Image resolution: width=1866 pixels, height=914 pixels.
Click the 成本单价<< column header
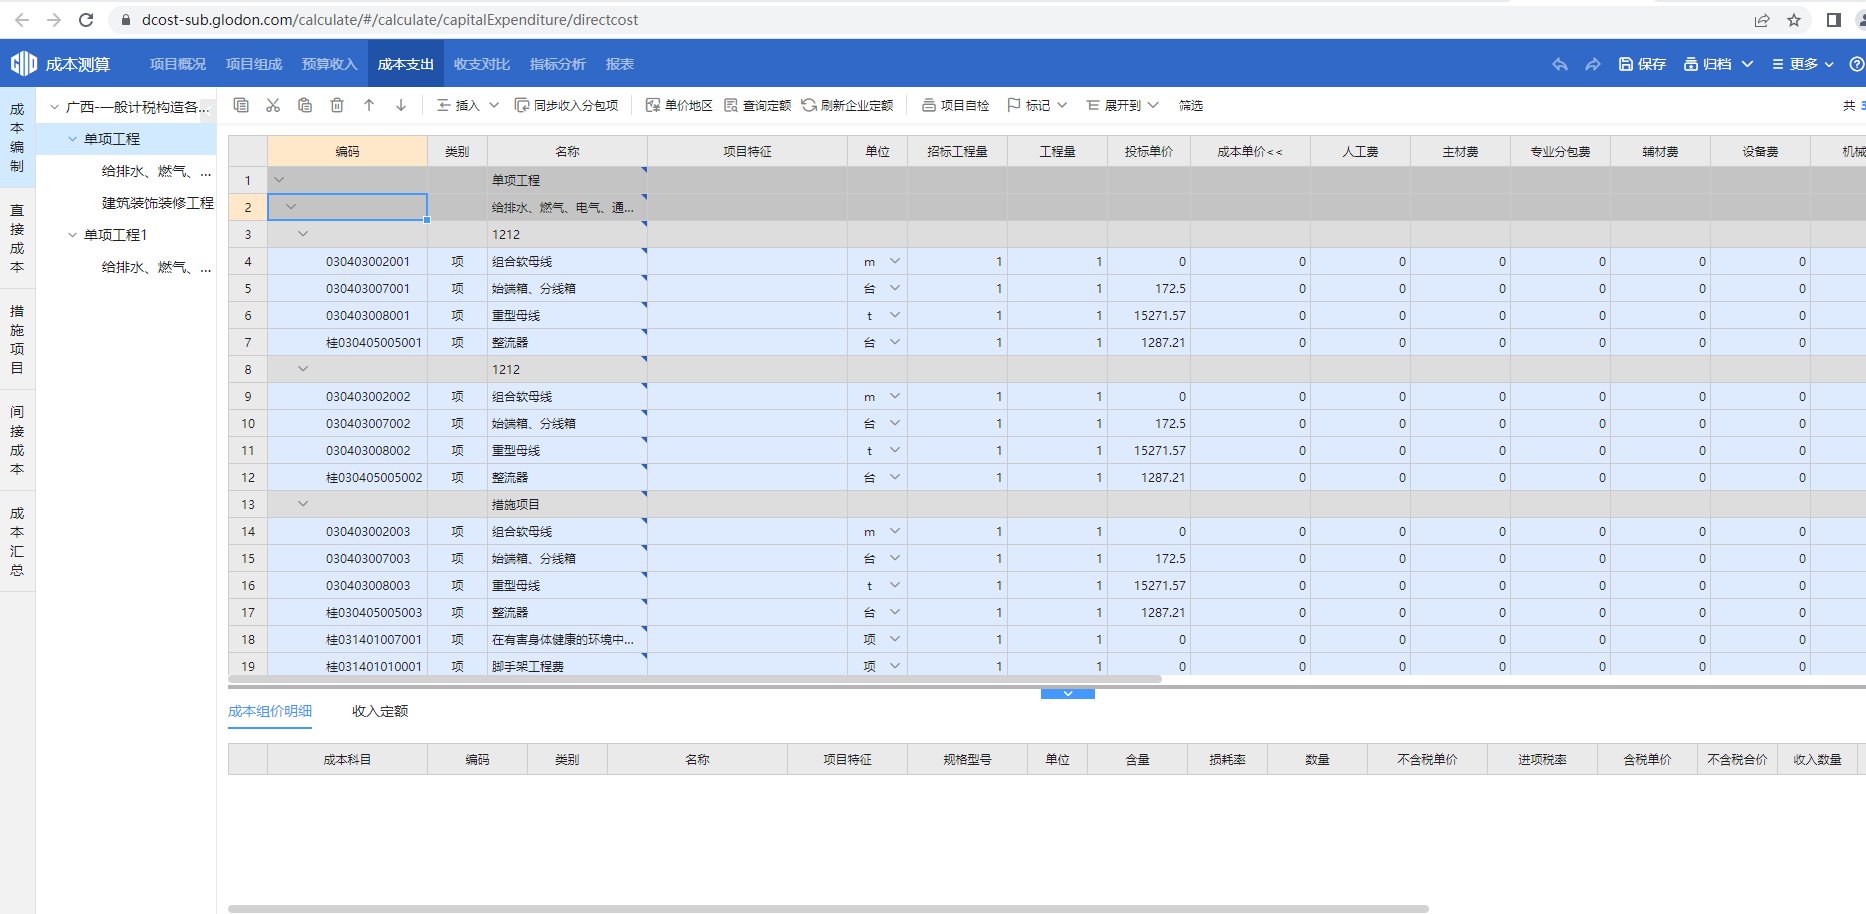tap(1250, 151)
